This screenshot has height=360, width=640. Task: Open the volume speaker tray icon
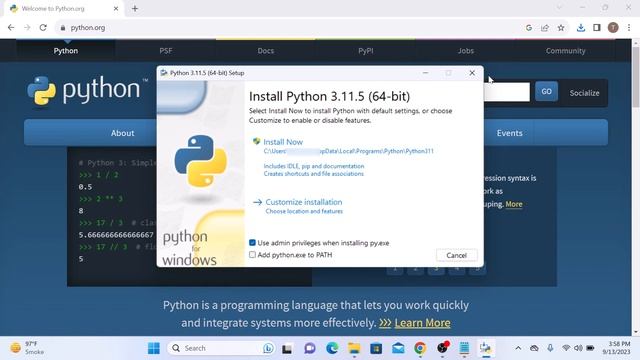pos(578,348)
